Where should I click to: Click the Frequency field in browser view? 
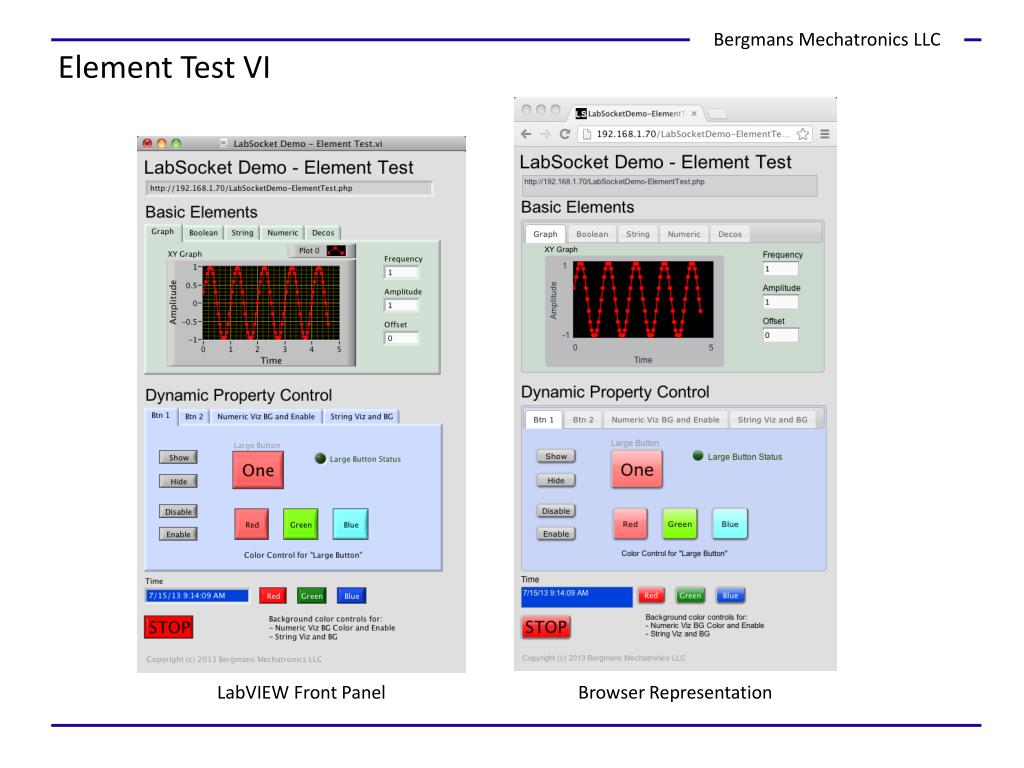pos(780,269)
